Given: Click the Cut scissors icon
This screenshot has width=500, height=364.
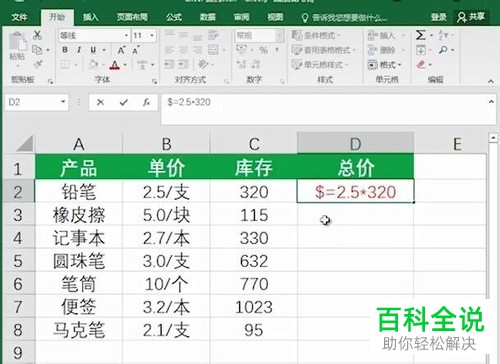Looking at the screenshot, I should (x=37, y=35).
